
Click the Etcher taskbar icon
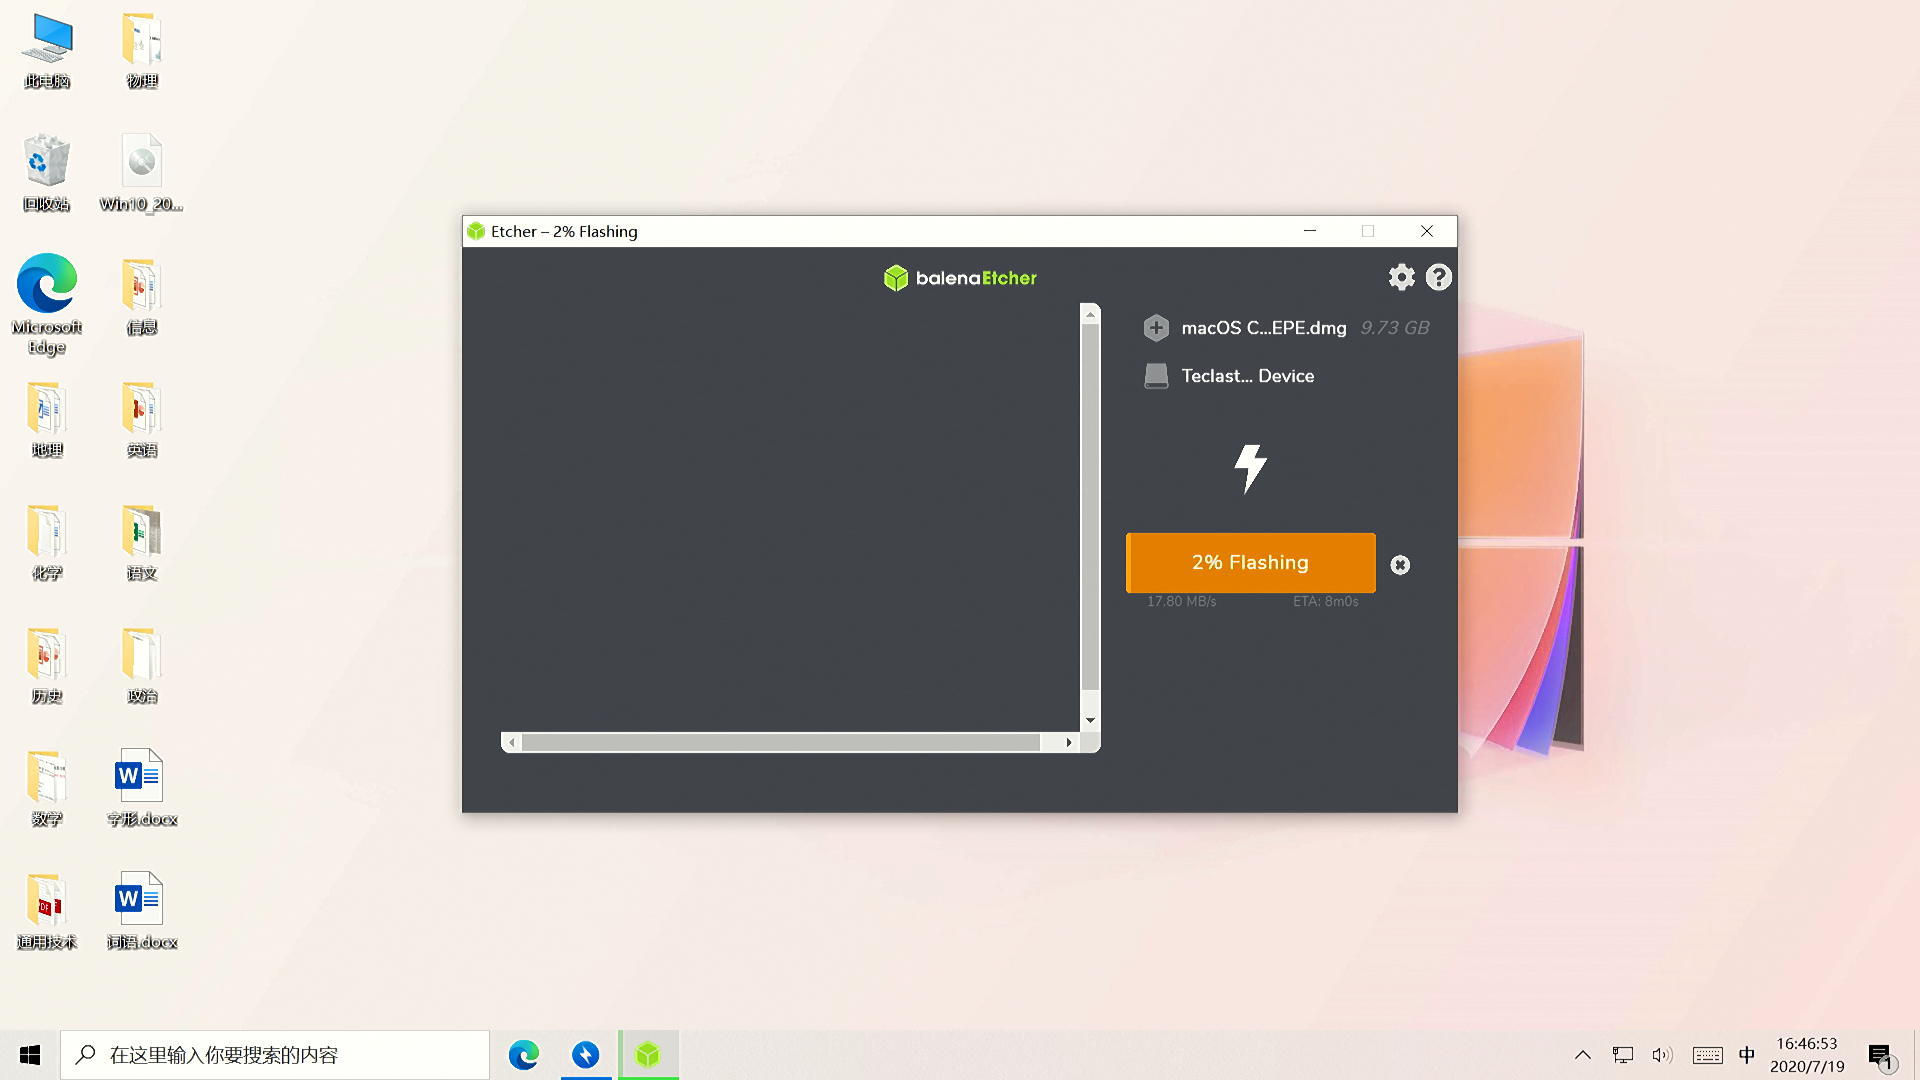[x=648, y=1055]
